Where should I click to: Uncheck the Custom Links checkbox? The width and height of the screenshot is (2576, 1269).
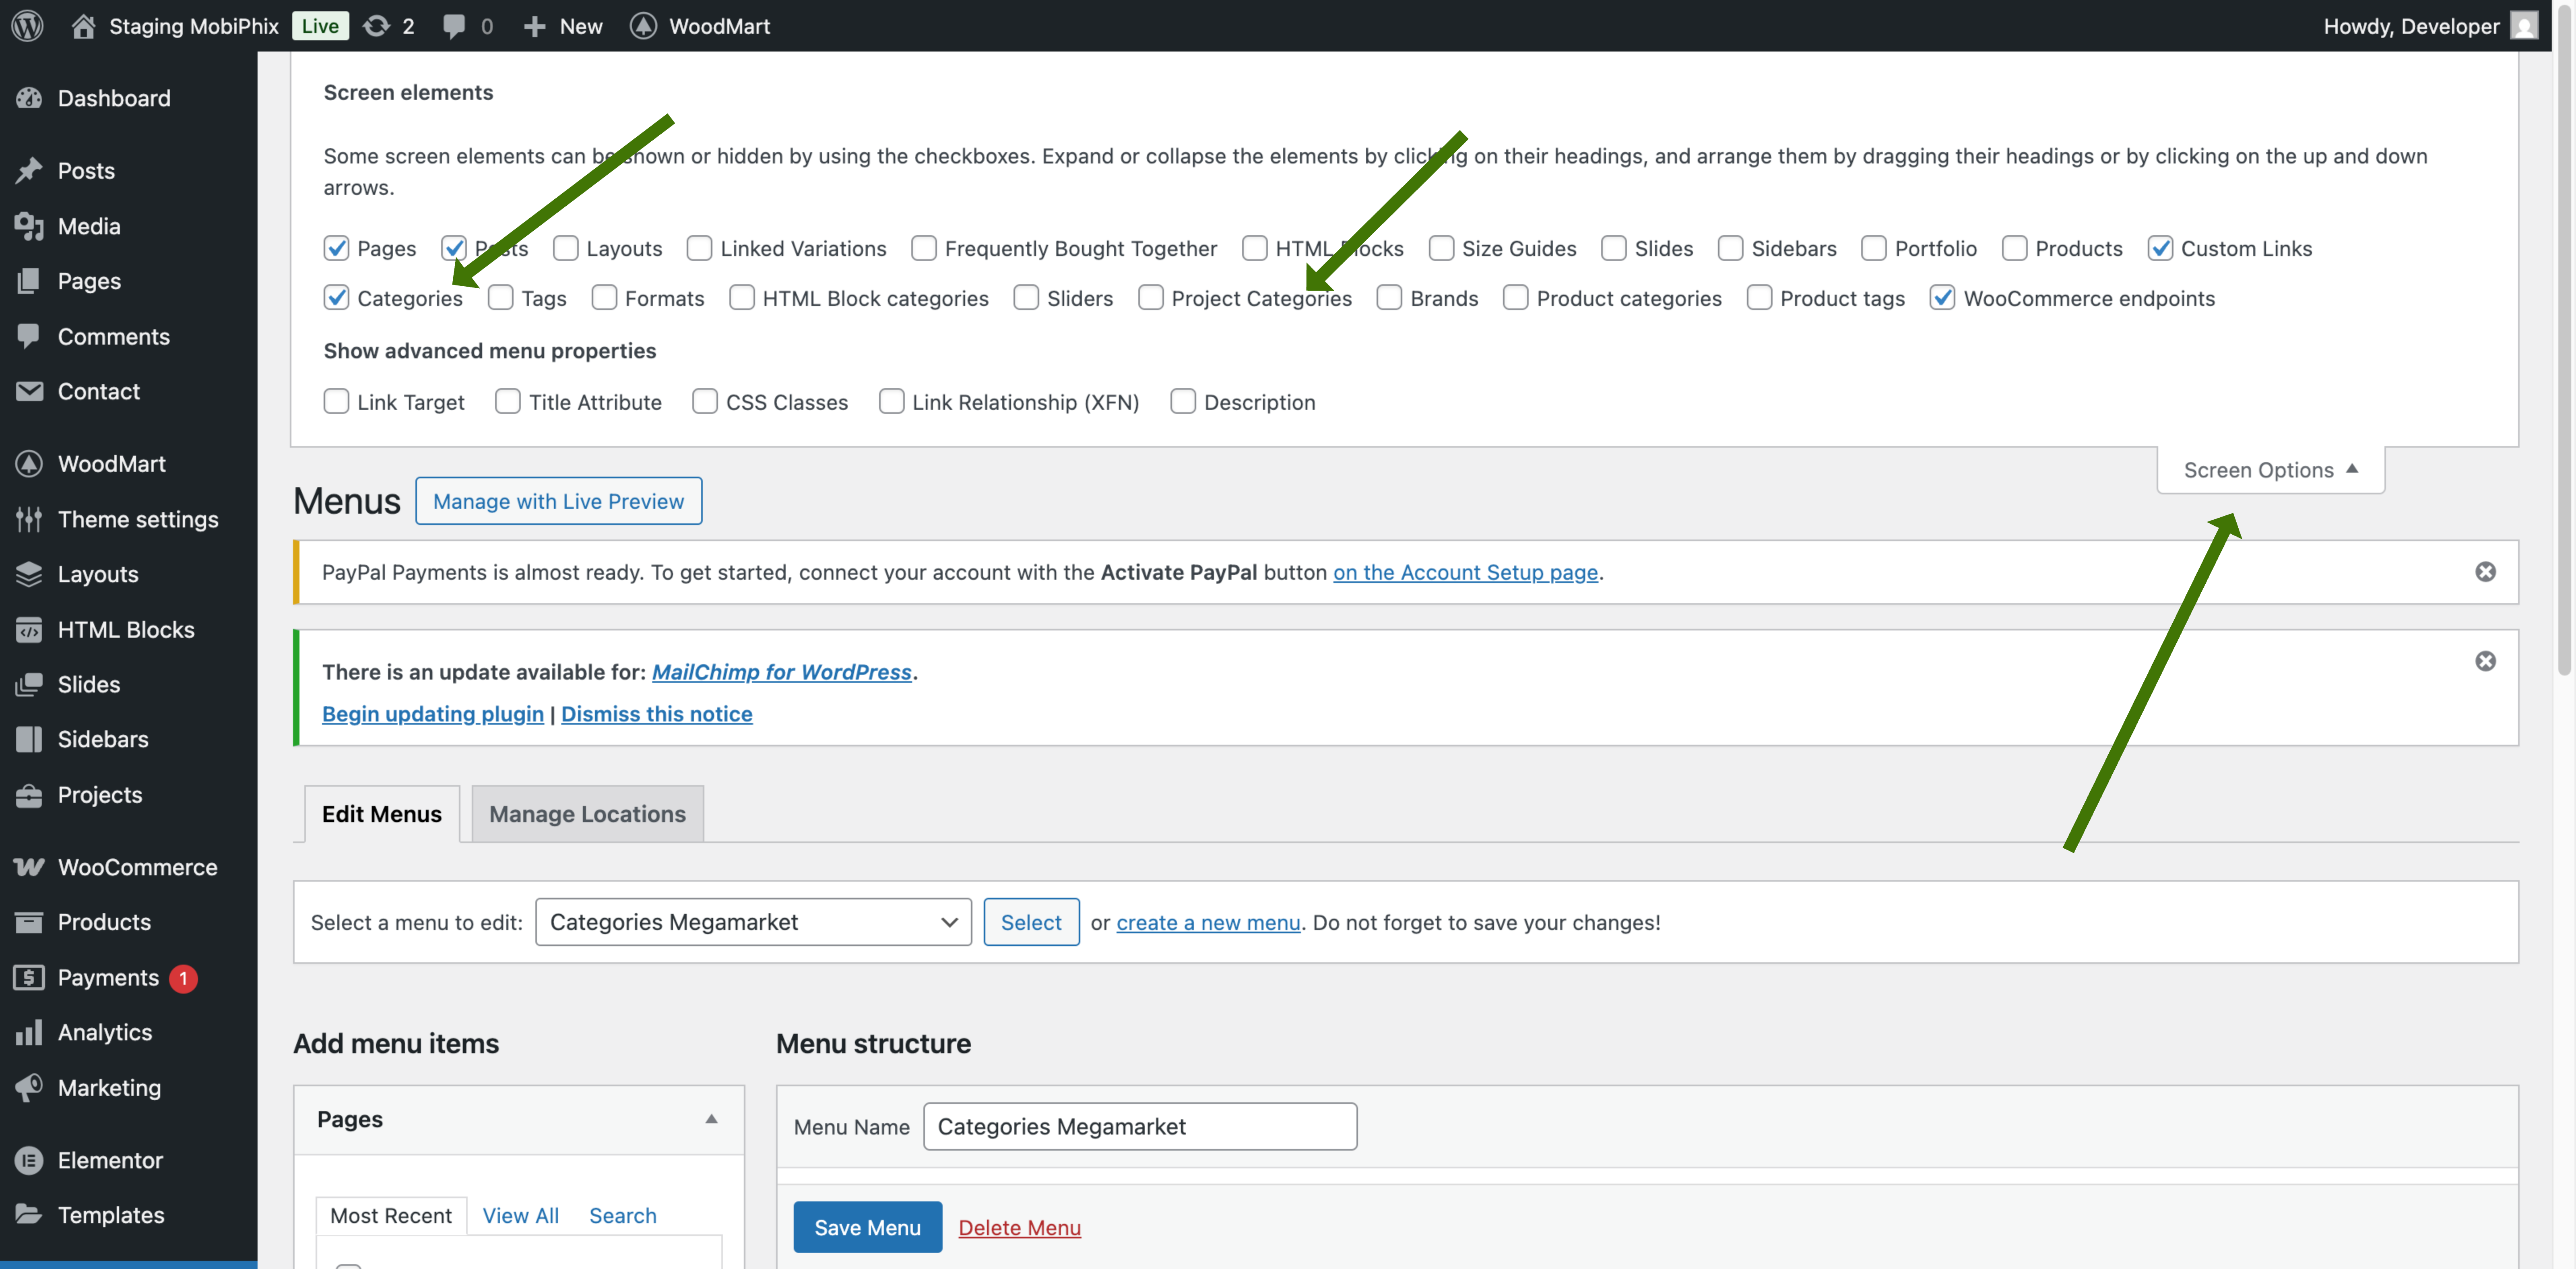2160,248
